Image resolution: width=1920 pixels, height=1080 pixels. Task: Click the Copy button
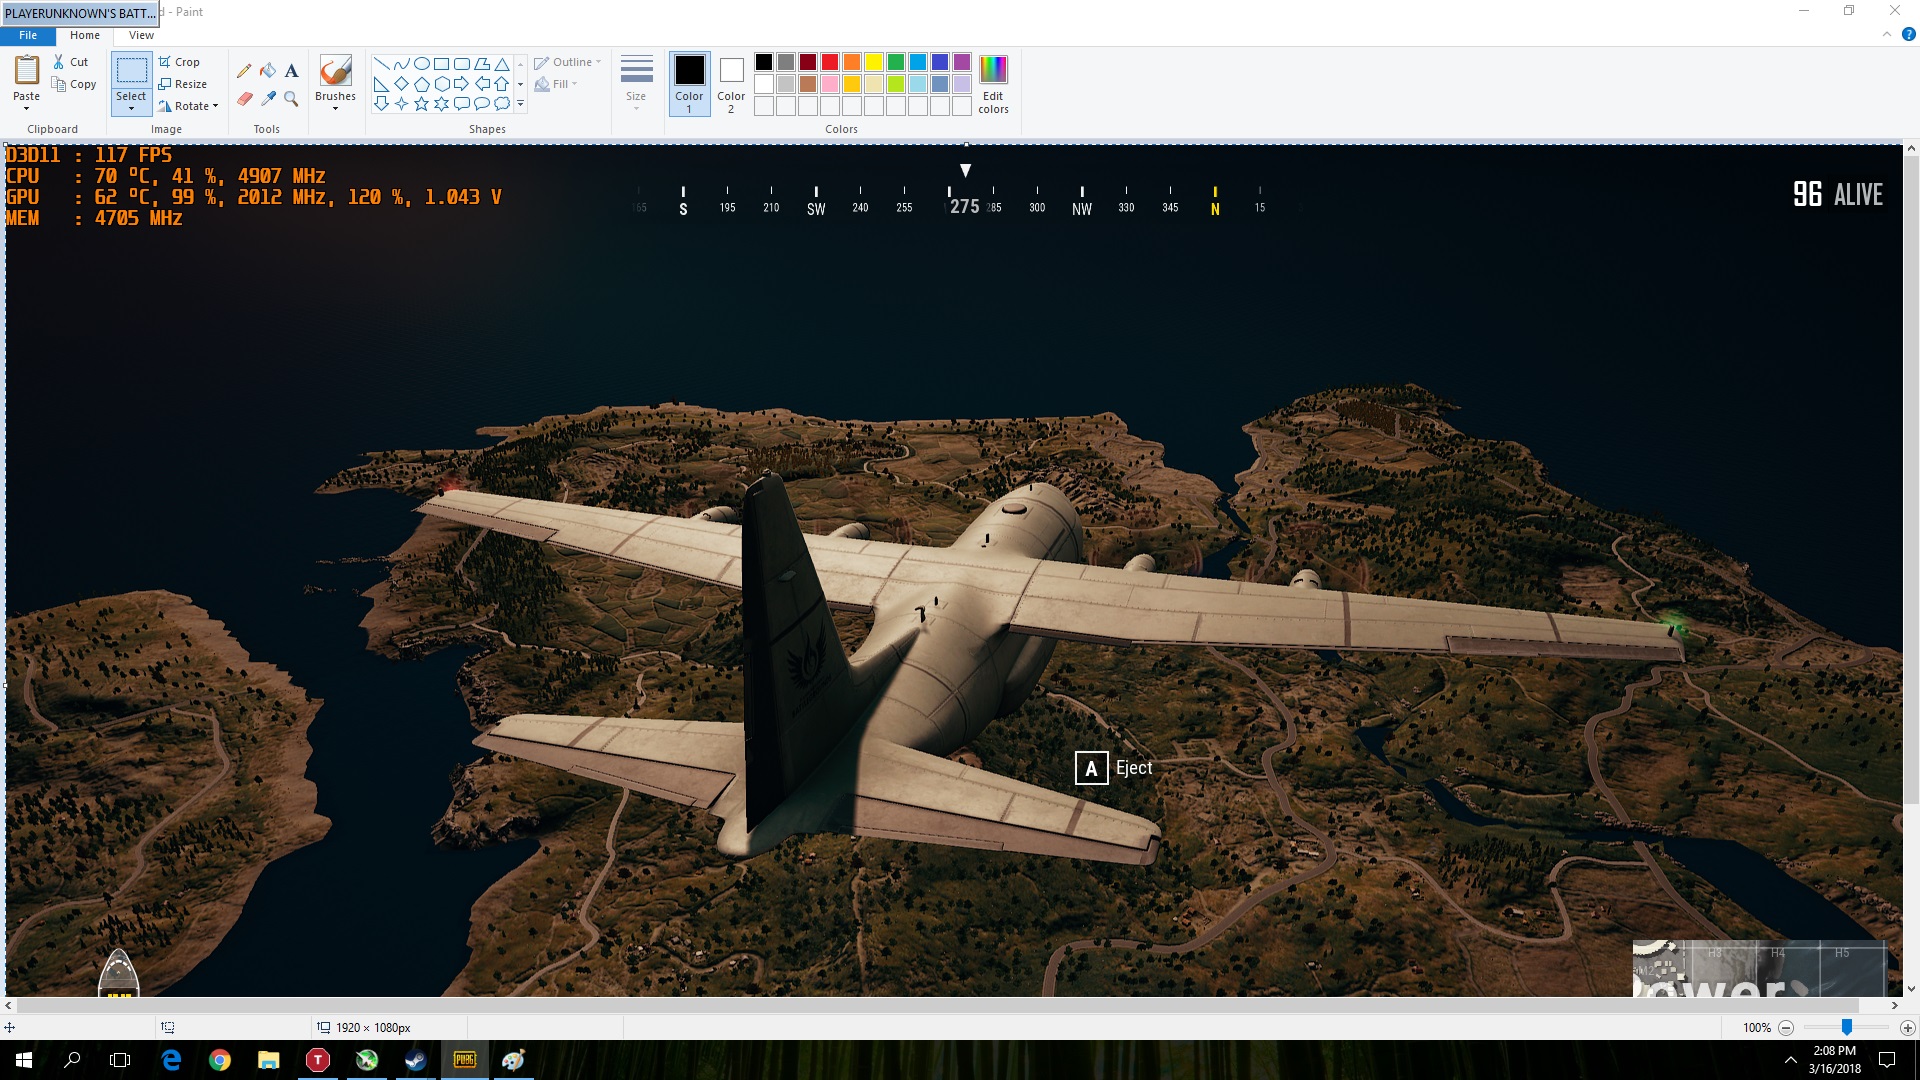(75, 84)
